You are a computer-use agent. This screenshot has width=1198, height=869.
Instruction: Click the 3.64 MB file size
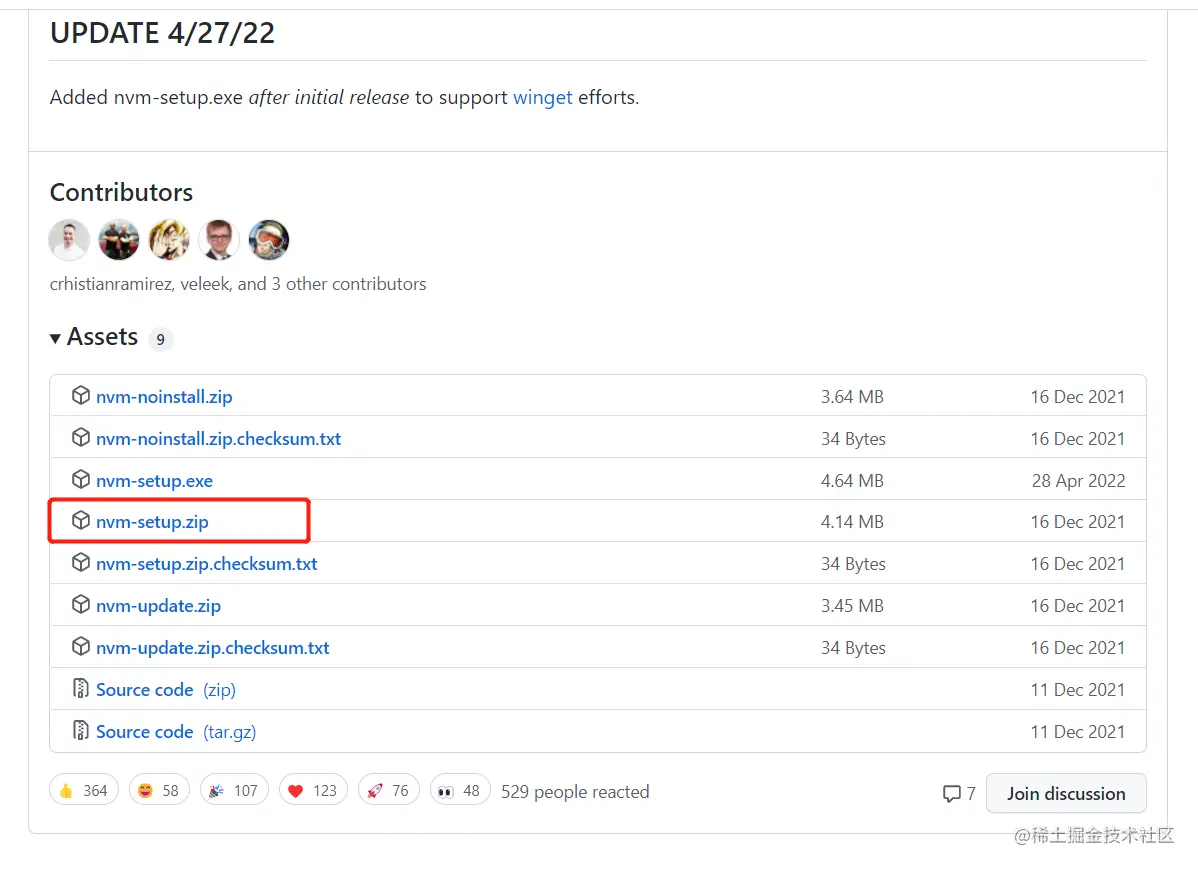[852, 397]
